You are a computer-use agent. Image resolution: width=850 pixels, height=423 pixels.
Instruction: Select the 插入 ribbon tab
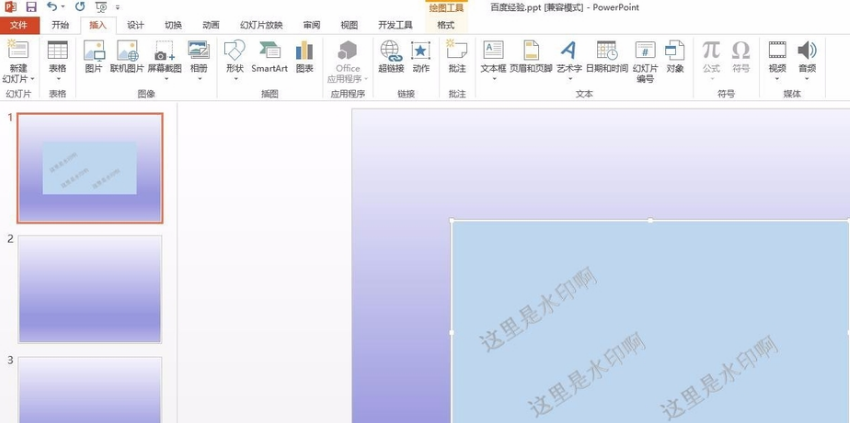(98, 25)
